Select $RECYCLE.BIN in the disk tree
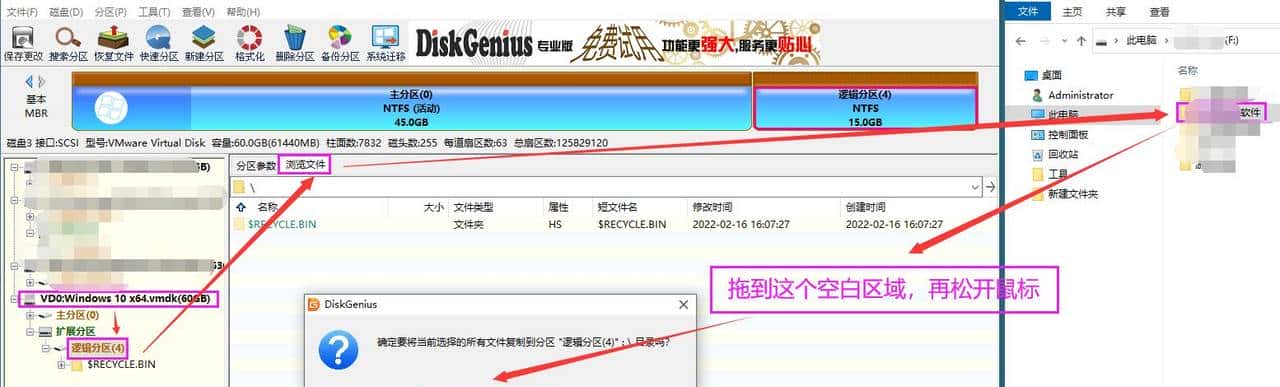This screenshot has width=1280, height=387. click(x=121, y=364)
